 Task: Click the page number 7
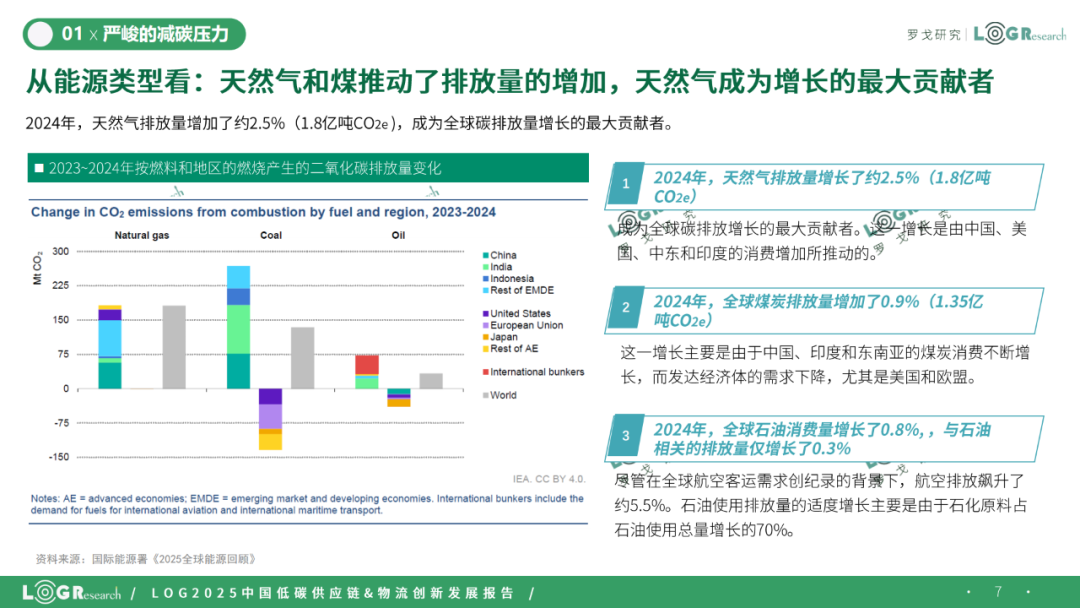point(998,591)
